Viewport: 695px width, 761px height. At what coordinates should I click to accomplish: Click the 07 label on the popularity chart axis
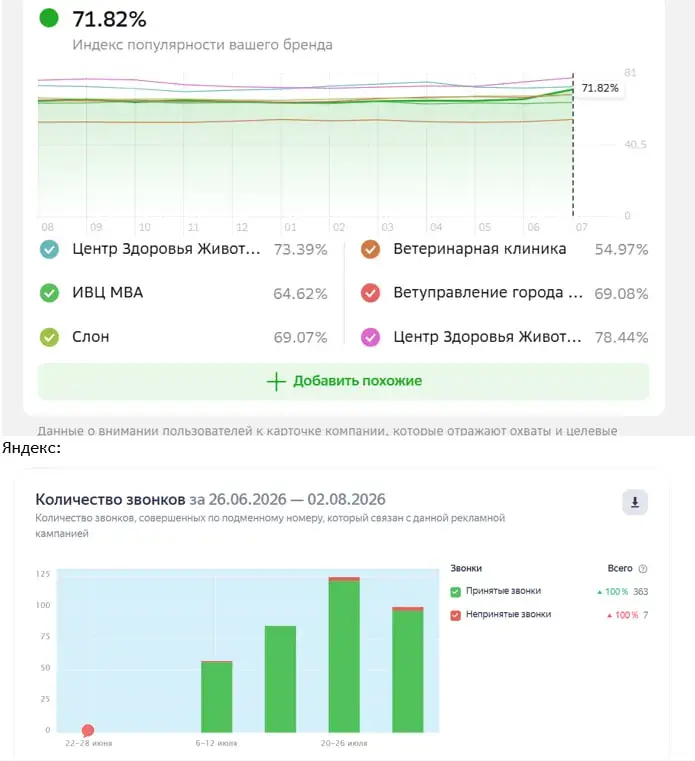[x=581, y=227]
